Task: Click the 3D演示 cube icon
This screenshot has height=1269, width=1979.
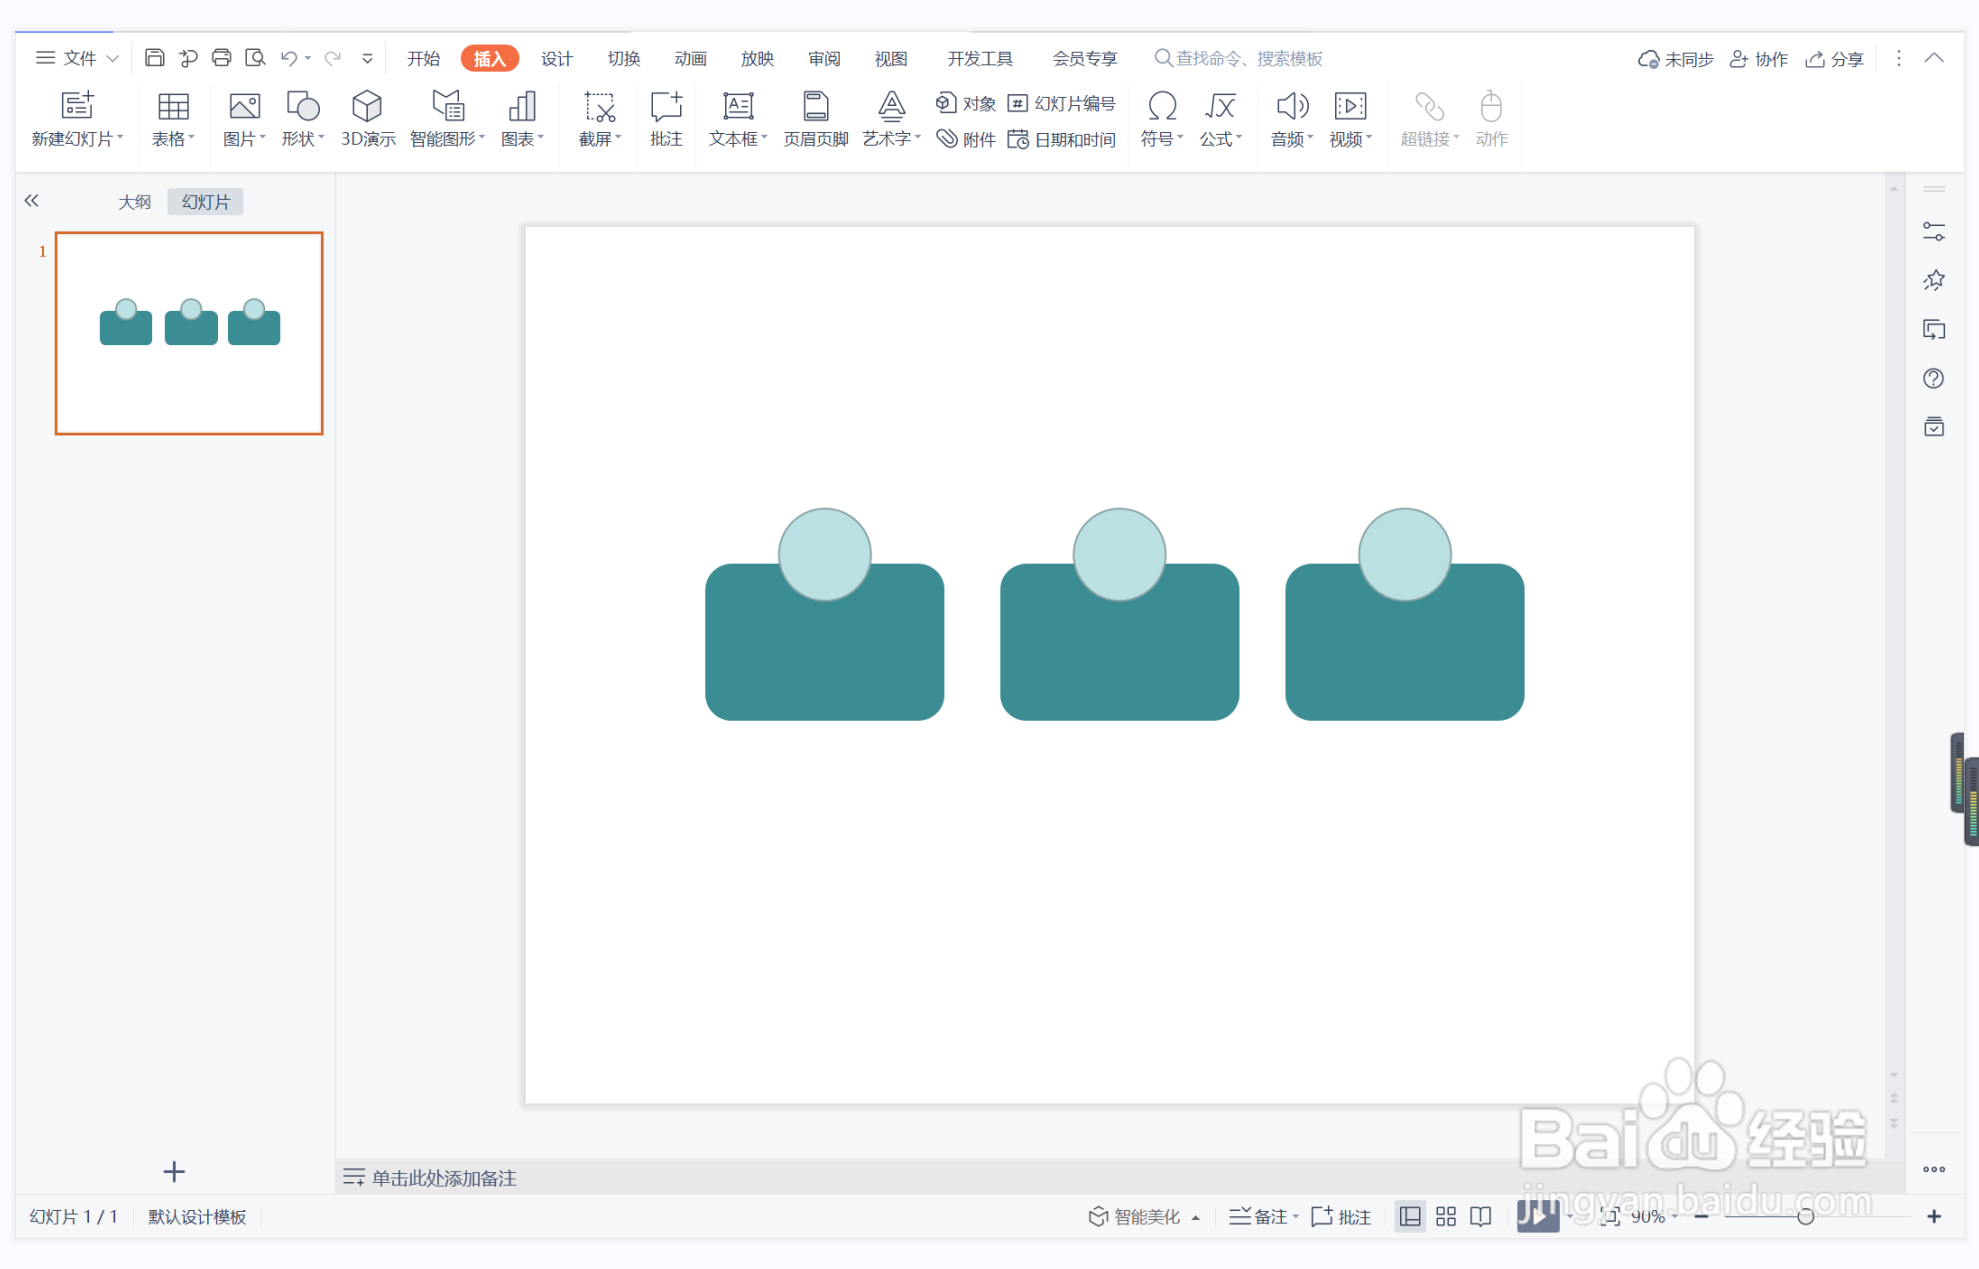Action: (367, 107)
